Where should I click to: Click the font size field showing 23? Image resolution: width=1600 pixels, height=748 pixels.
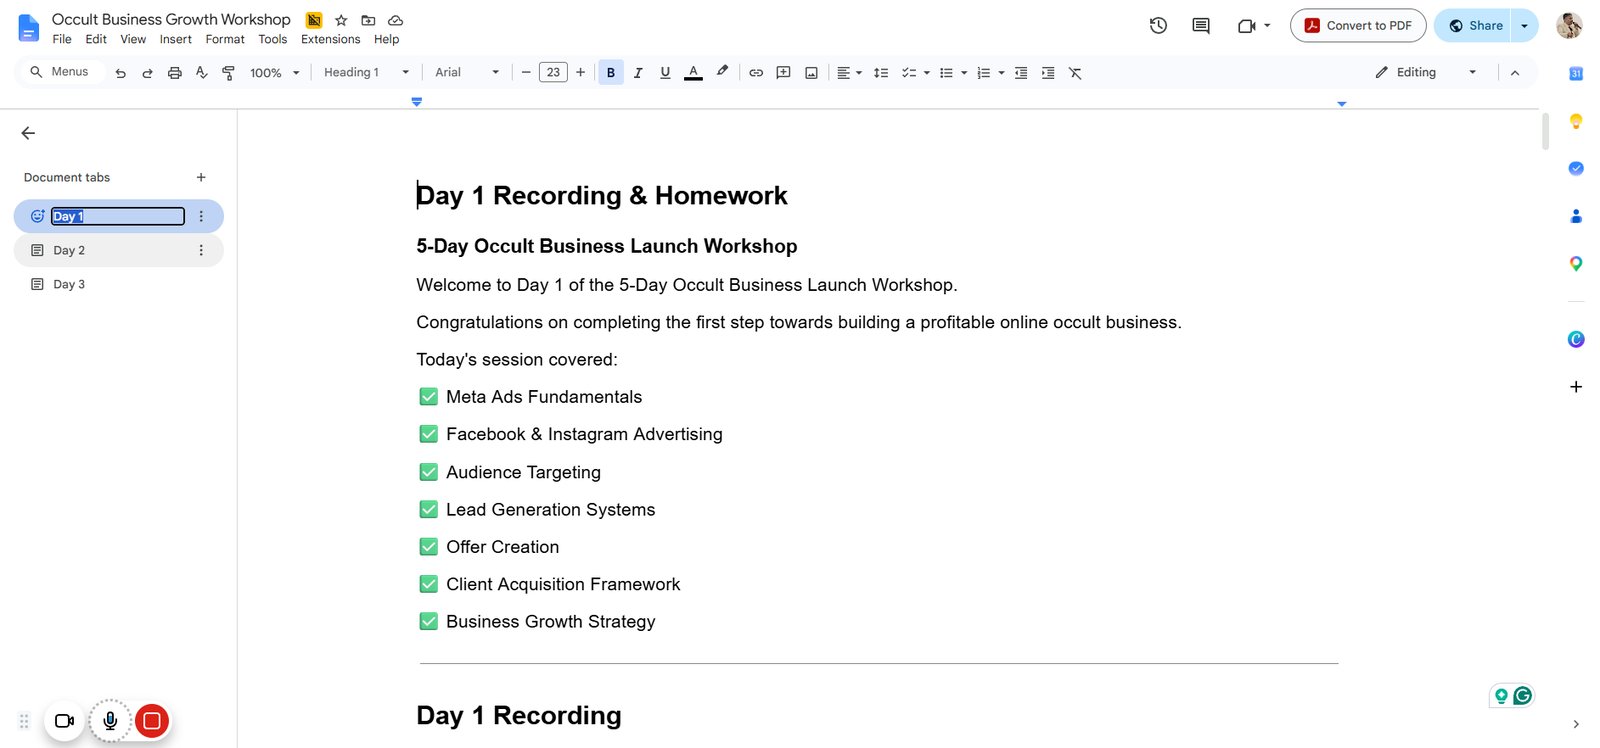pos(553,73)
